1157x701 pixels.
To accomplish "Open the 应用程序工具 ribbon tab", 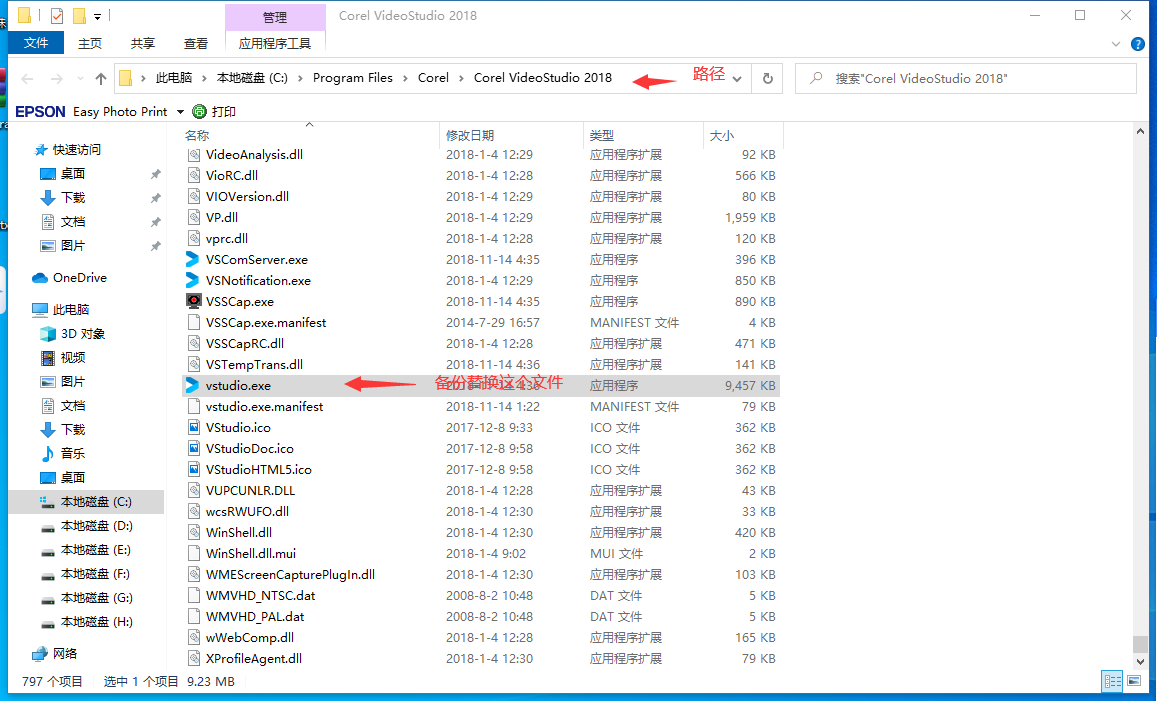I will [274, 44].
